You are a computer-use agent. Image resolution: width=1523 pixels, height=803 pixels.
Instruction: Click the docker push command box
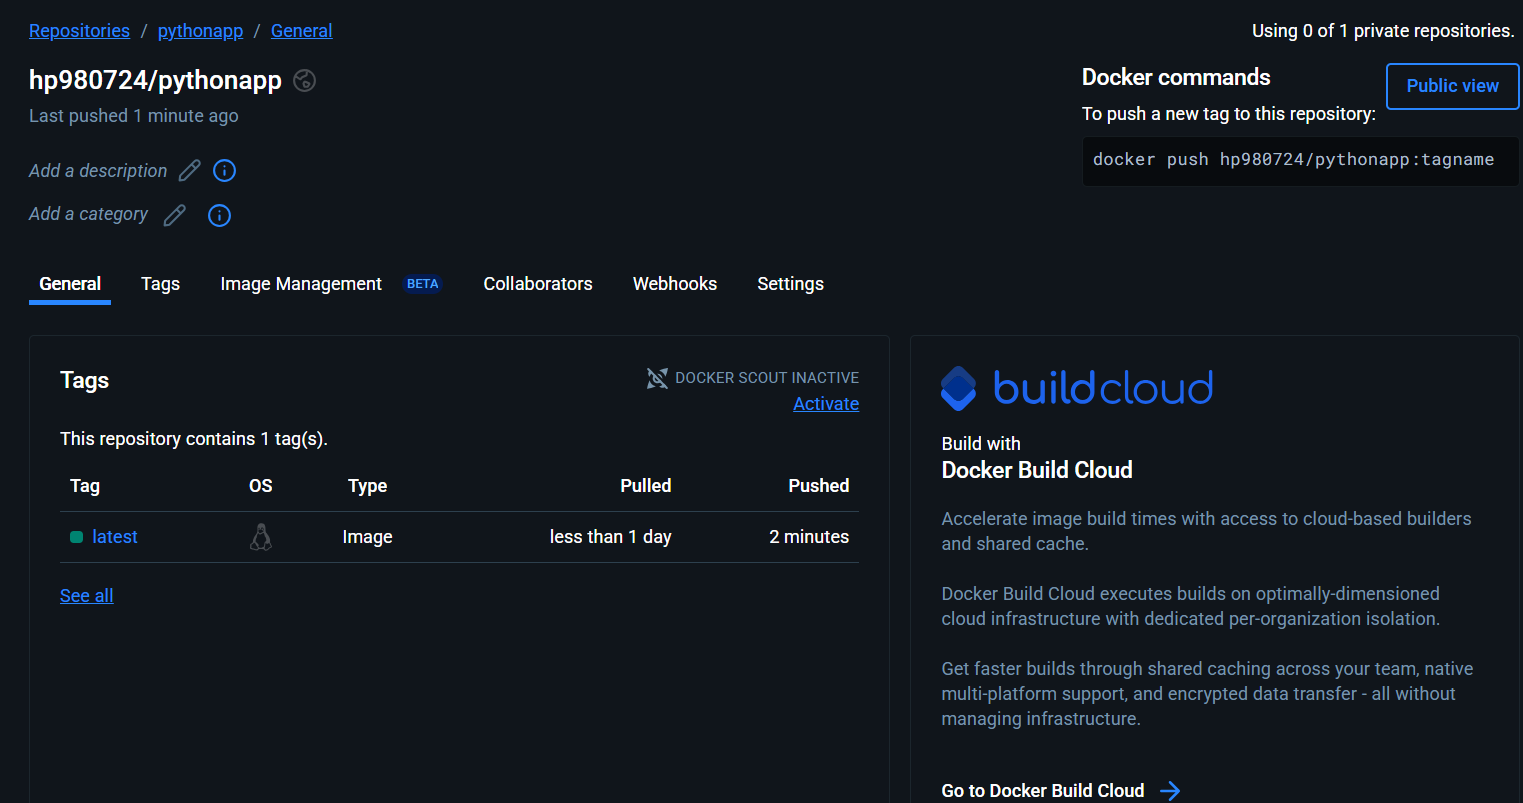1300,161
